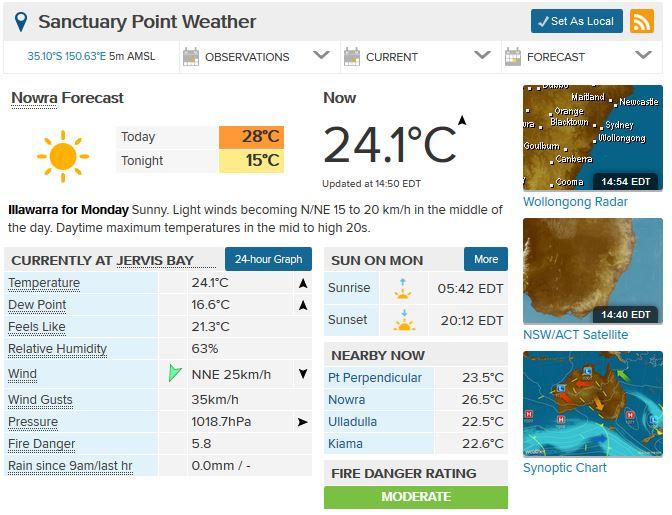672x515 pixels.
Task: Click the sunny forecast sun icon
Action: [x=62, y=154]
